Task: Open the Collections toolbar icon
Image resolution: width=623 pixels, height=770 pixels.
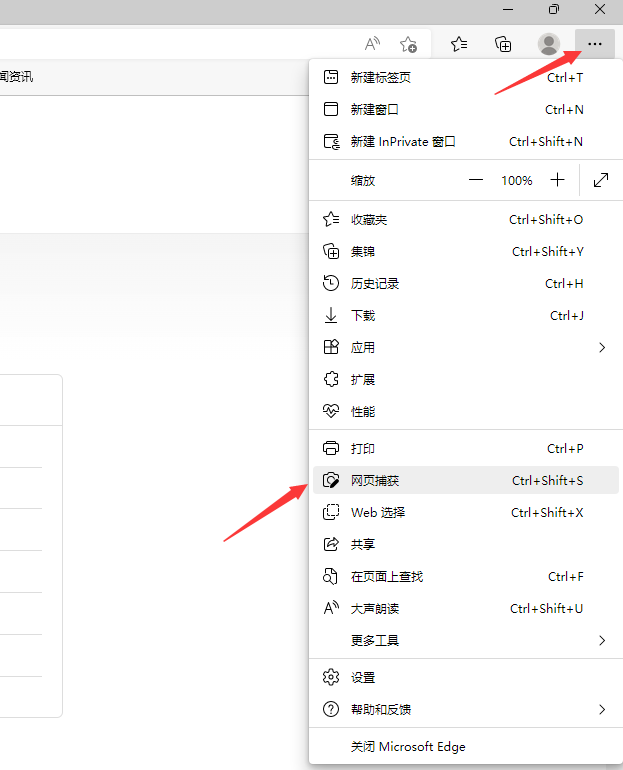Action: tap(504, 44)
